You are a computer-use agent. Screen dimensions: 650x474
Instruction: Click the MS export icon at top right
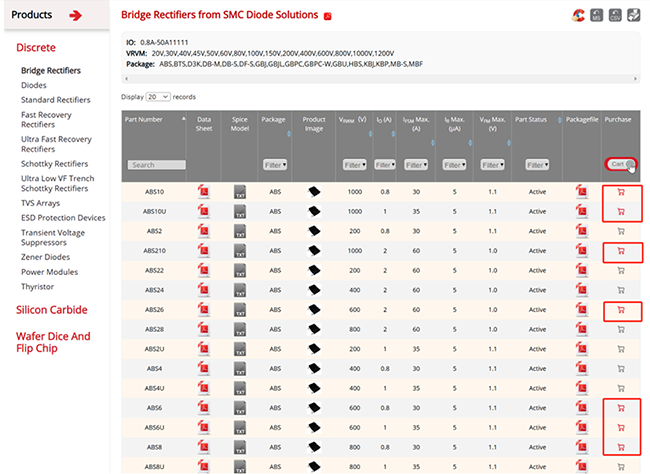click(596, 15)
